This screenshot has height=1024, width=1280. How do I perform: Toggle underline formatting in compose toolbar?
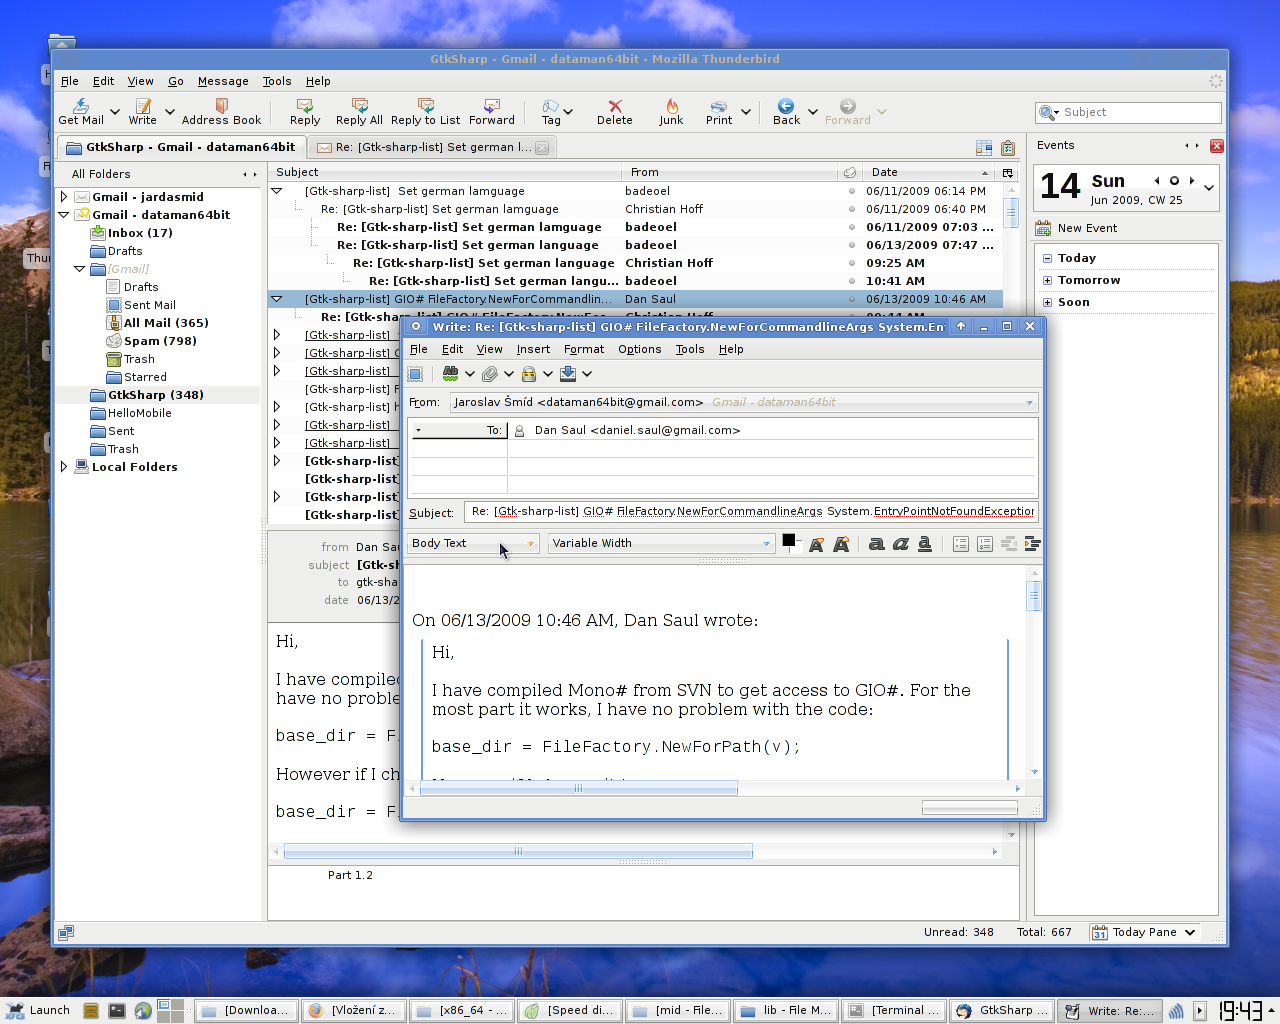925,544
